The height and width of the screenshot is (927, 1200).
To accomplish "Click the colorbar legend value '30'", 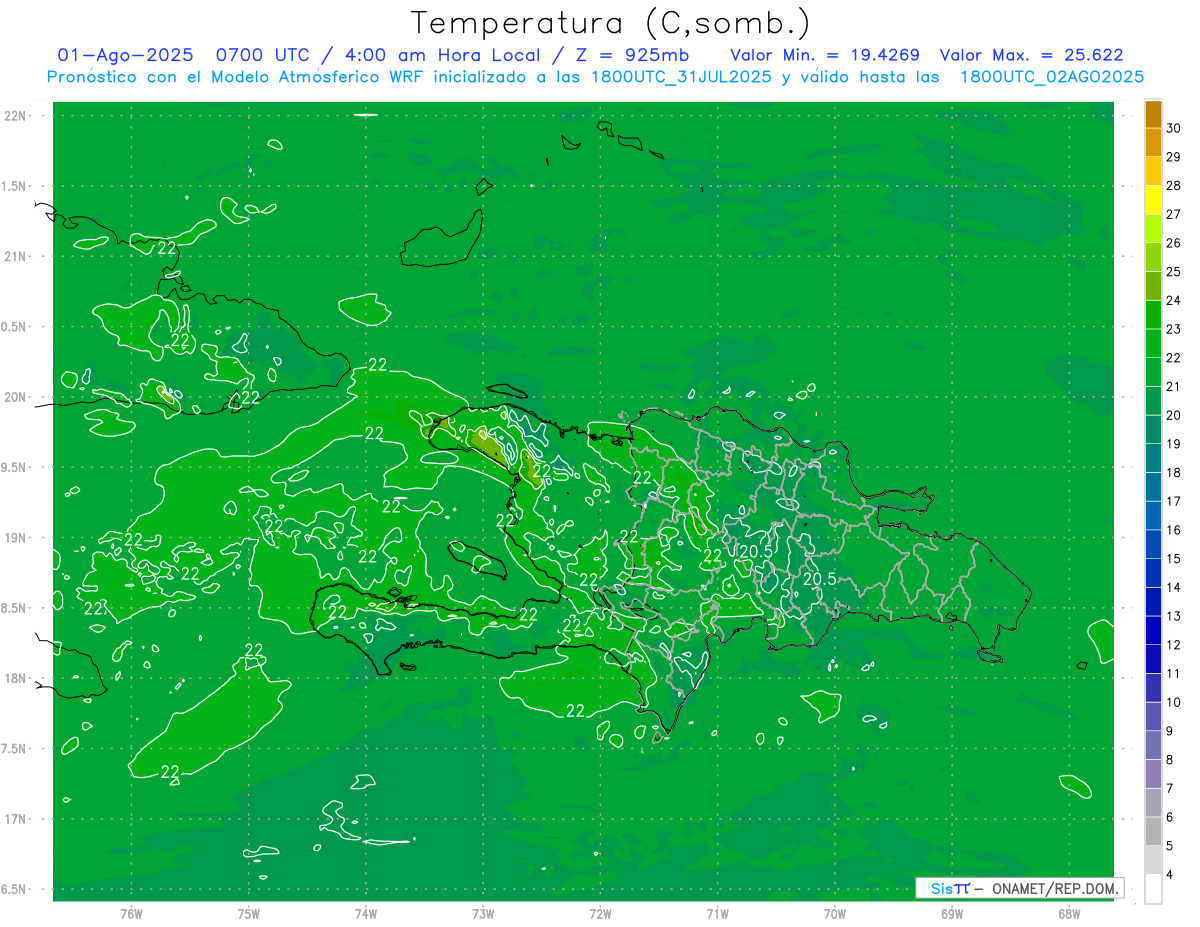I will coord(1174,128).
